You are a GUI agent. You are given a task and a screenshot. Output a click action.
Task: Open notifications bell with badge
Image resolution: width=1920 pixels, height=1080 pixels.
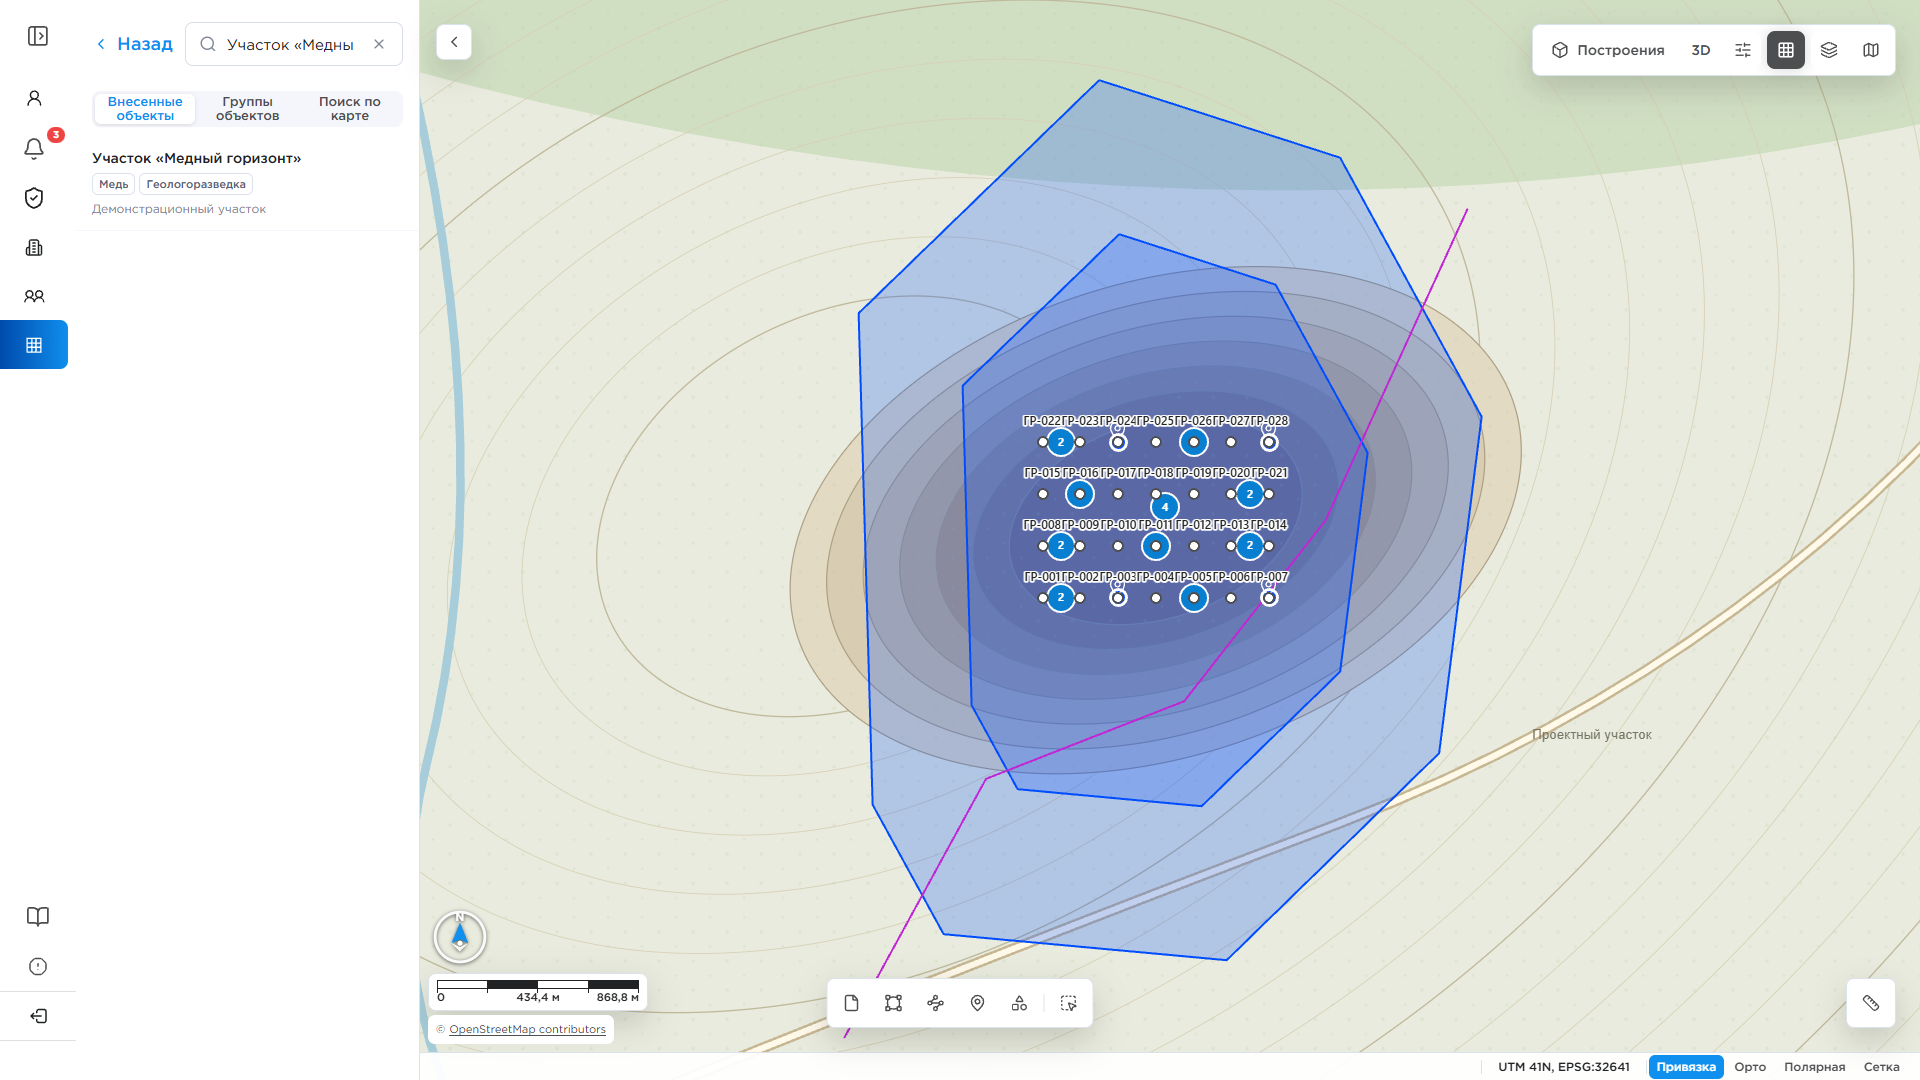34,148
